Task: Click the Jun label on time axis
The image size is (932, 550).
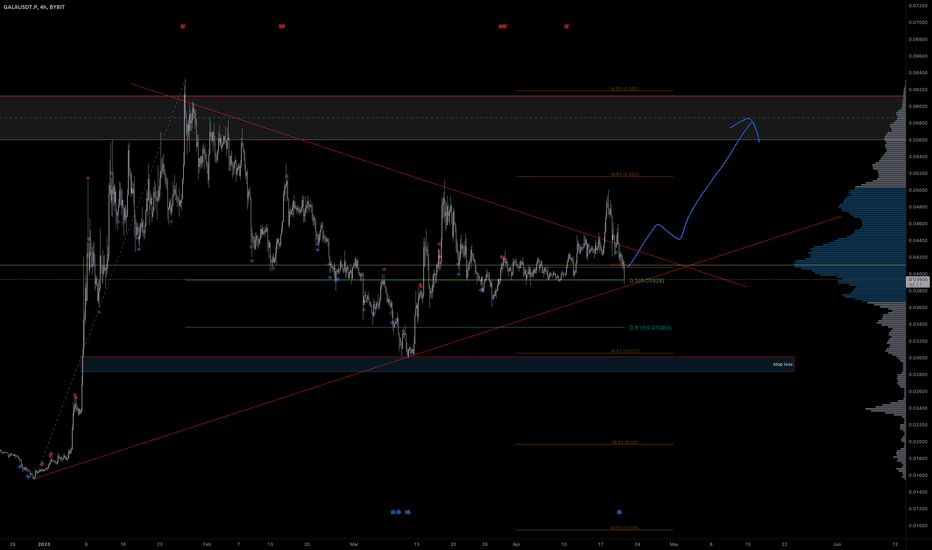Action: (x=837, y=544)
